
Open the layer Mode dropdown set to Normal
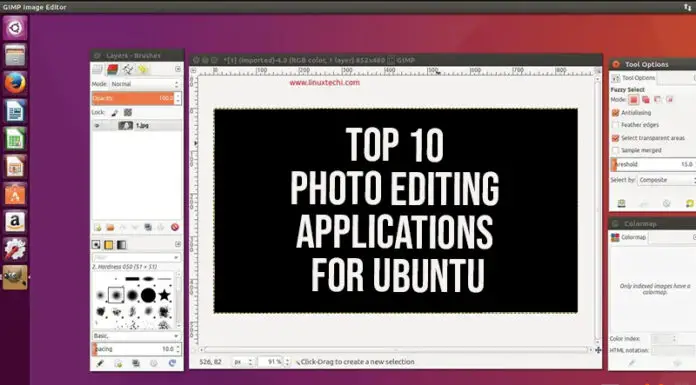tap(145, 84)
